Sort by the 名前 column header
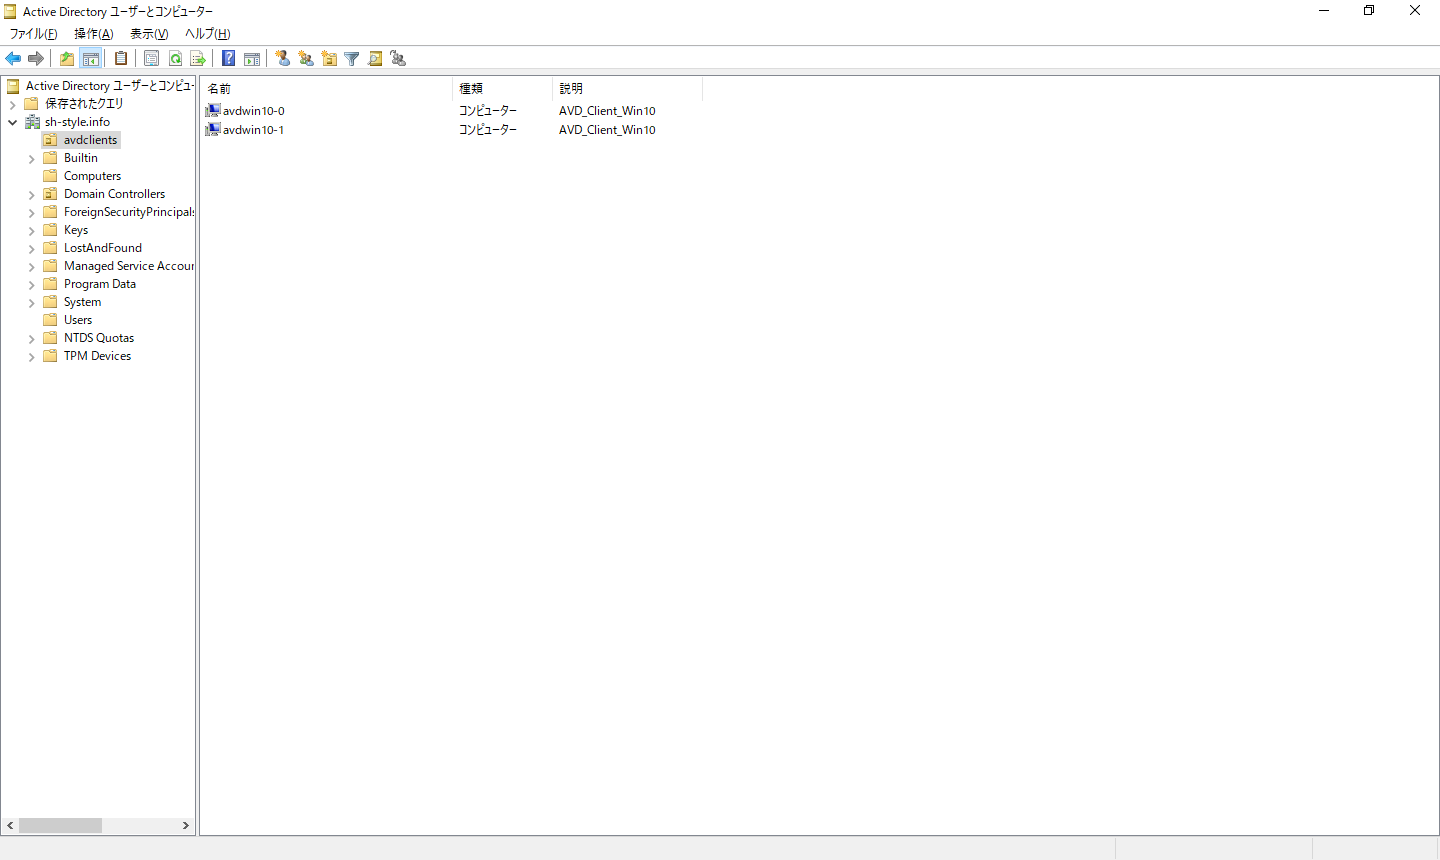 tap(326, 89)
